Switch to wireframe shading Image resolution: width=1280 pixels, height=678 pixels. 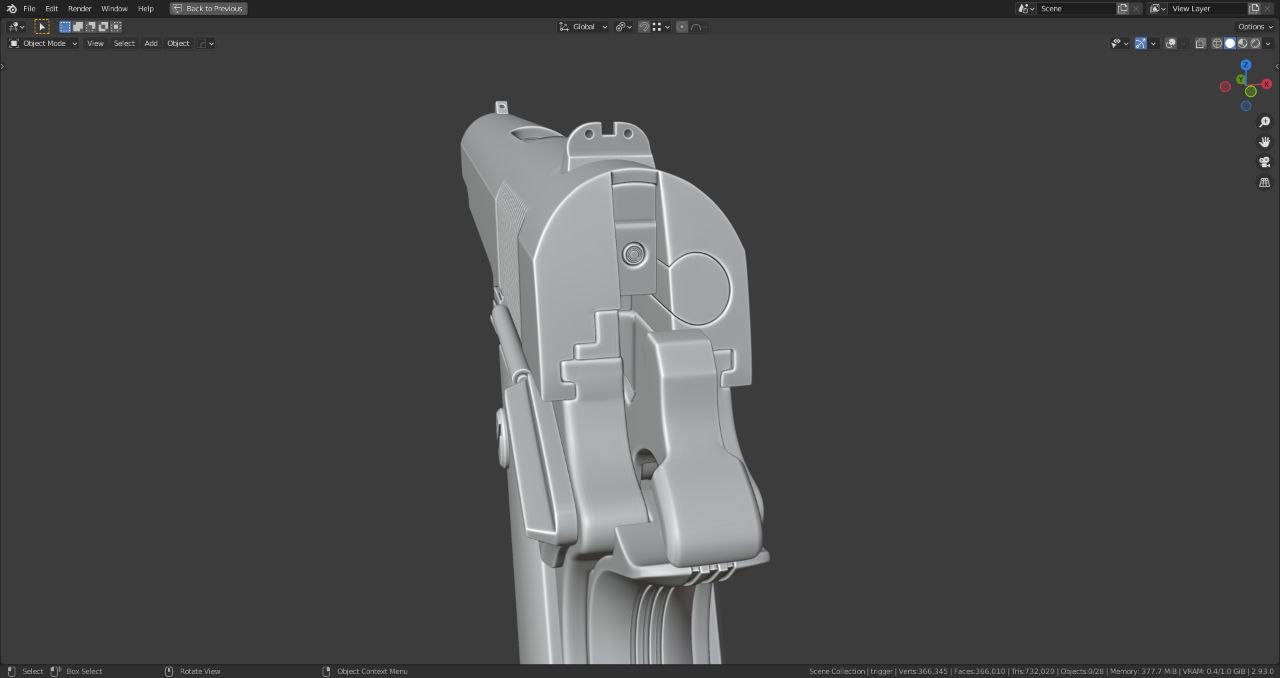1217,43
